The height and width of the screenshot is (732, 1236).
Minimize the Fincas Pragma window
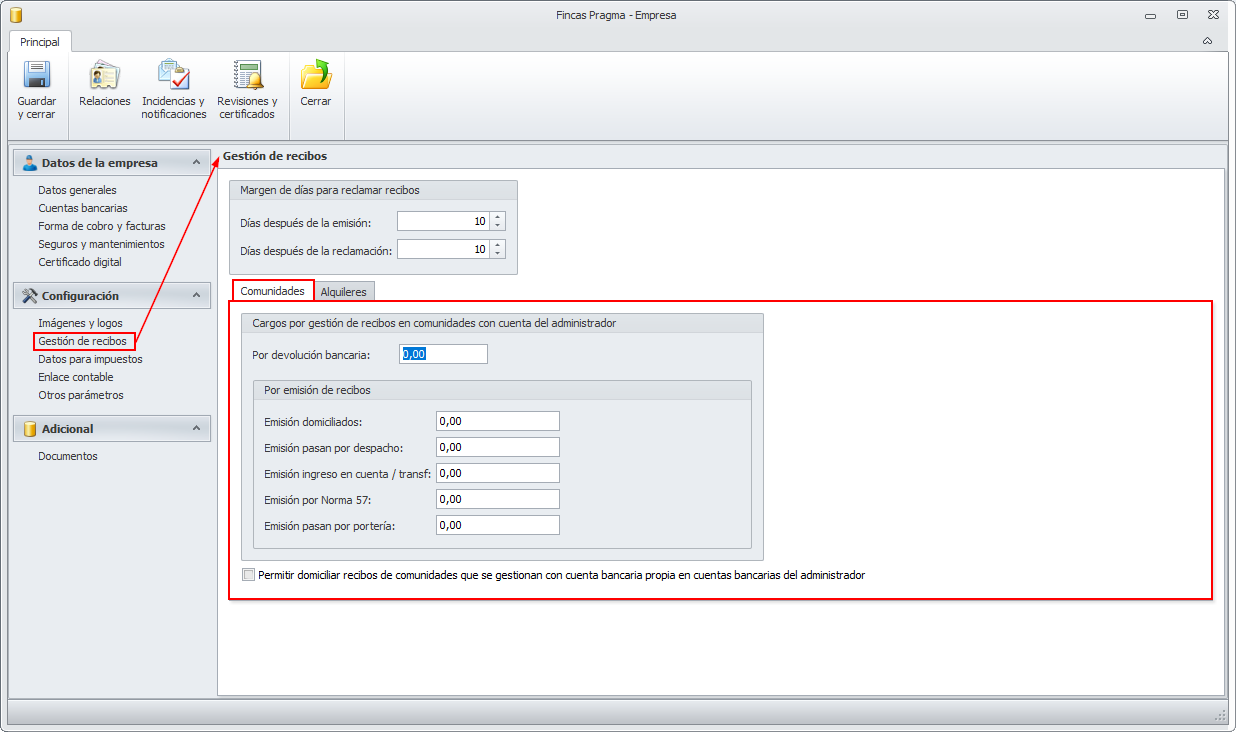[1151, 15]
